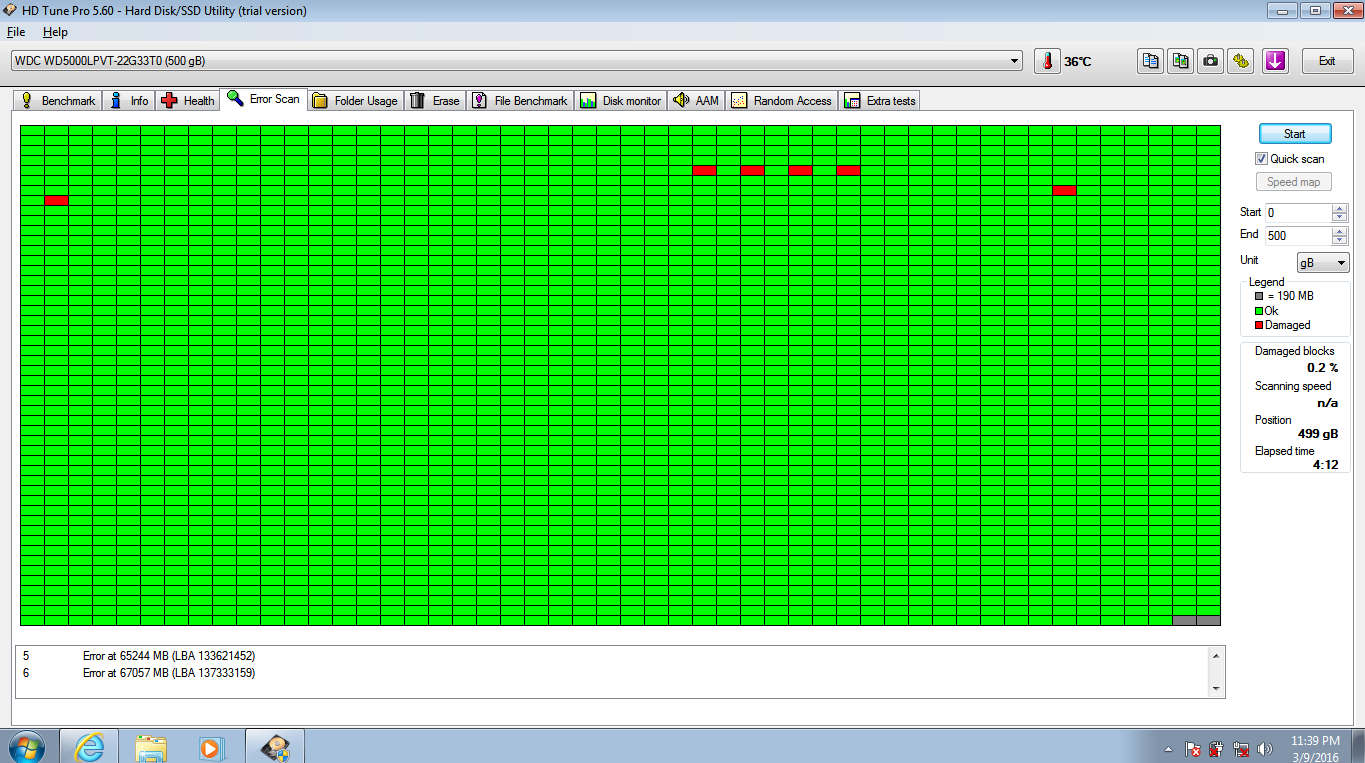Click the Position value '499 gB'
This screenshot has width=1365, height=763.
(1317, 434)
